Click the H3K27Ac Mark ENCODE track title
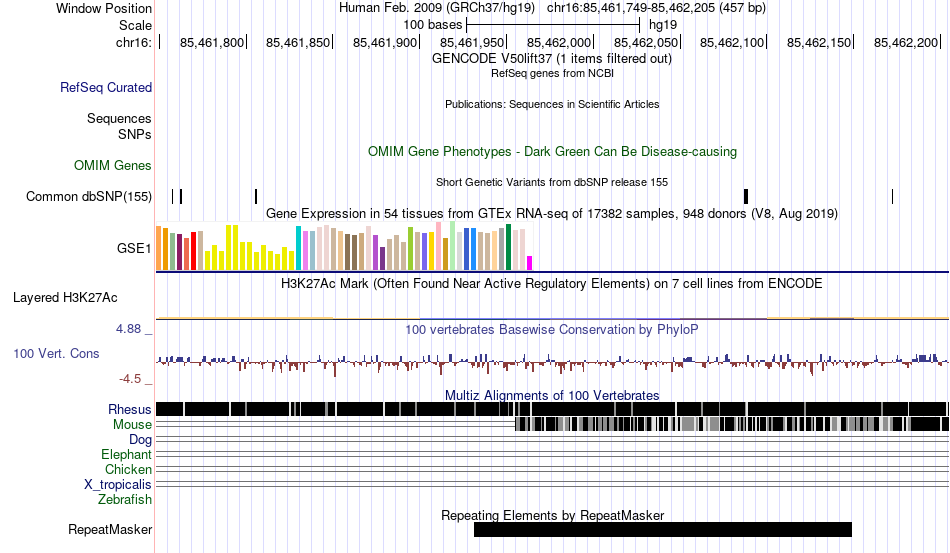The width and height of the screenshot is (950, 553). click(x=552, y=283)
